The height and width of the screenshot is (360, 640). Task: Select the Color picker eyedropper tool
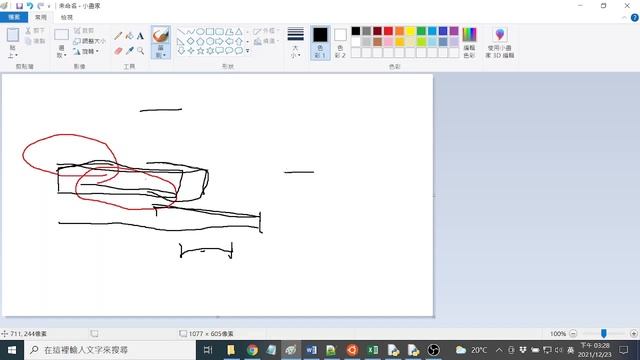[129, 51]
